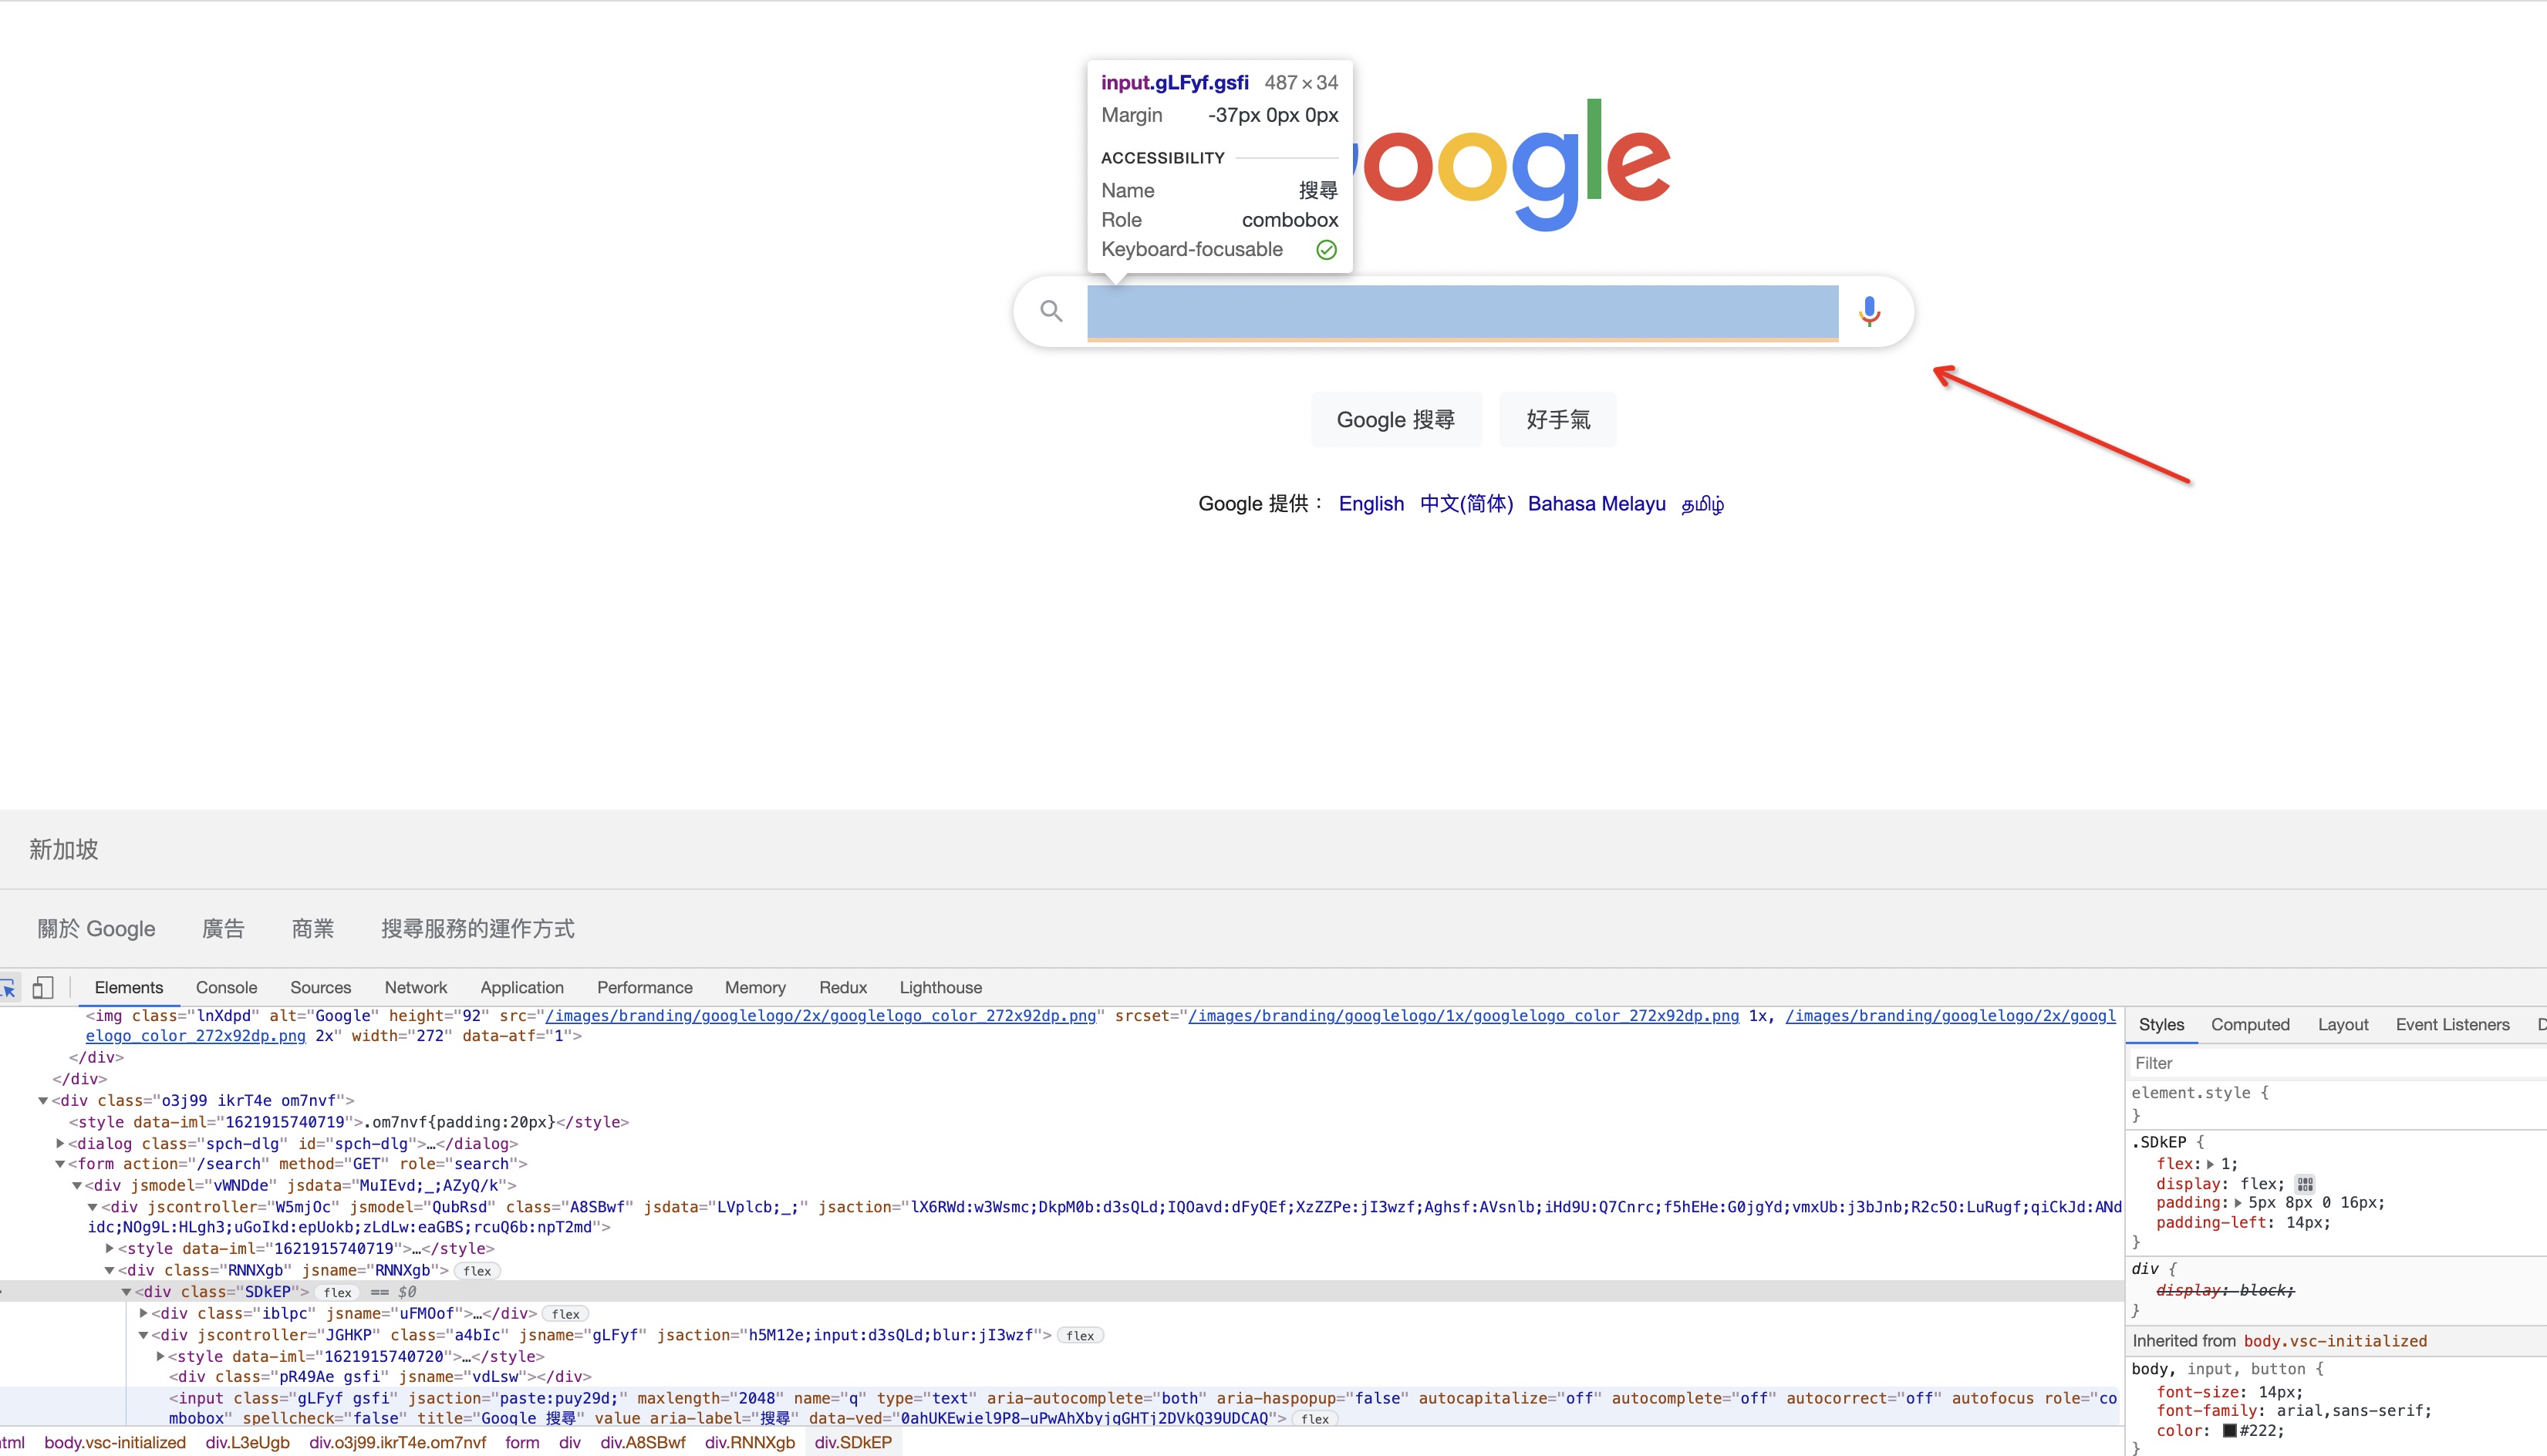The height and width of the screenshot is (1456, 2547).
Task: Toggle the device toolbar icon
Action: click(x=43, y=988)
